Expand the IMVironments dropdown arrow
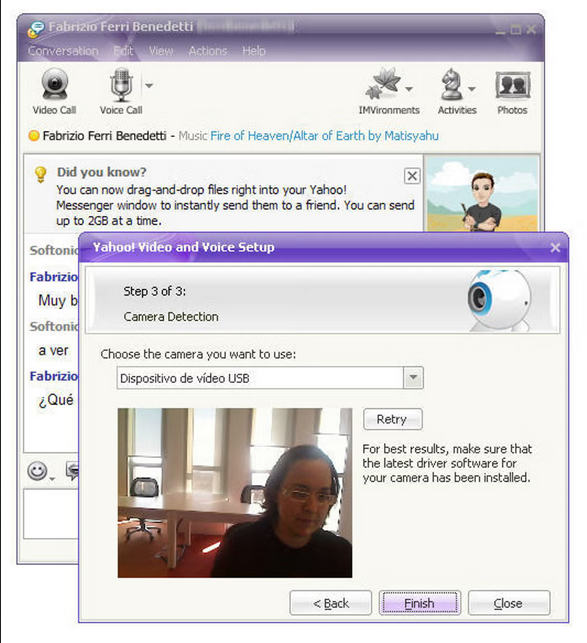This screenshot has height=643, width=587. pos(409,89)
